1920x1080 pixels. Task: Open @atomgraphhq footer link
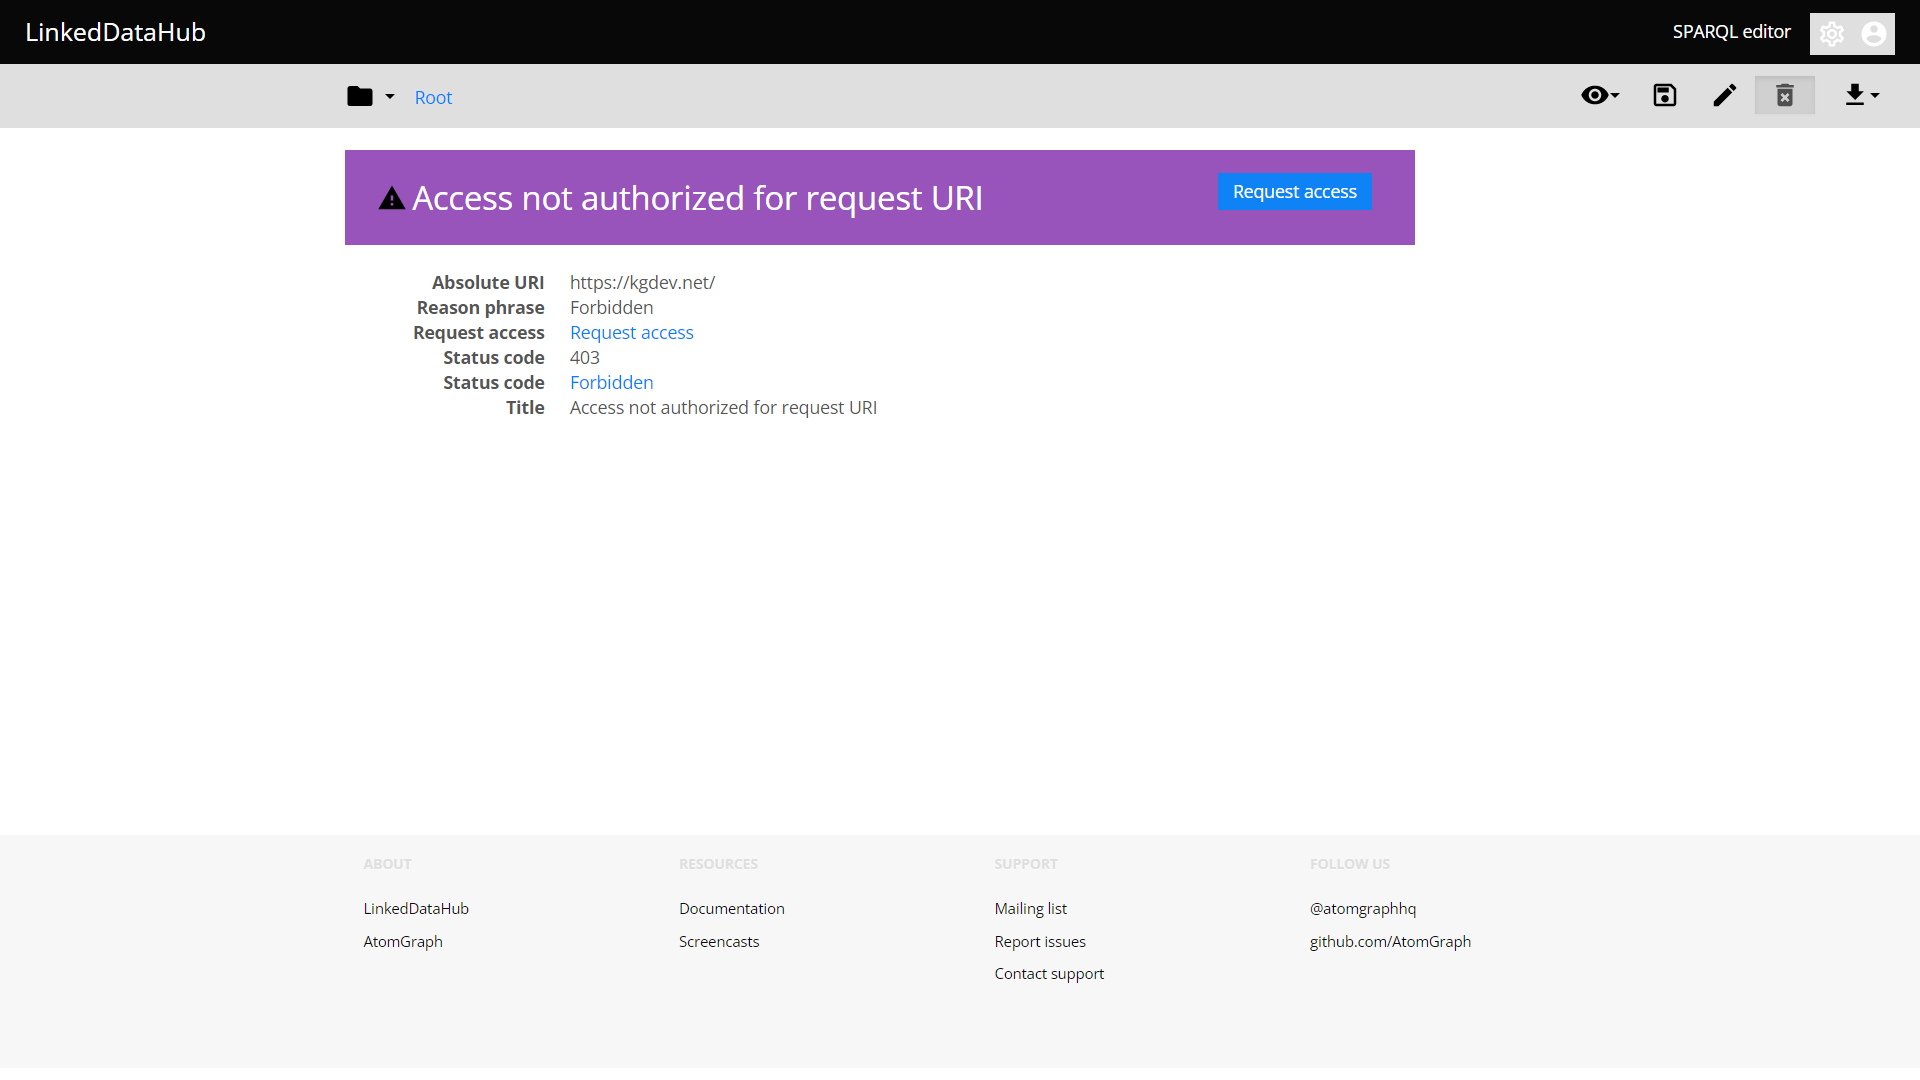pos(1363,908)
